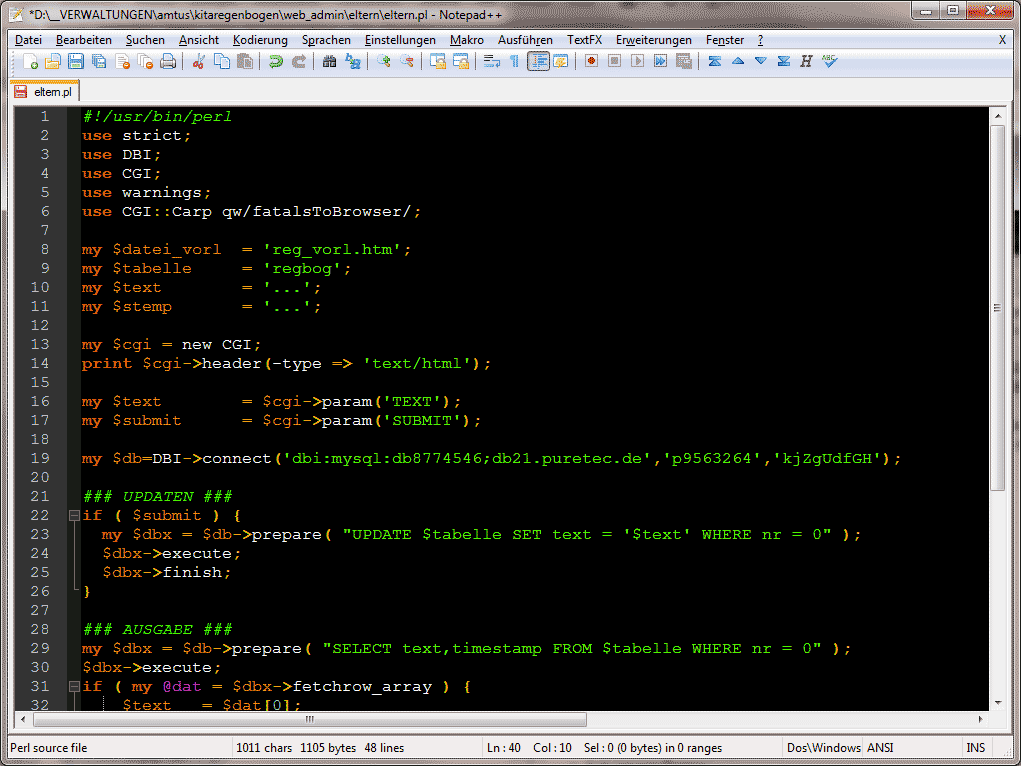Open the Kodierung menu
The image size is (1021, 766).
[x=260, y=40]
